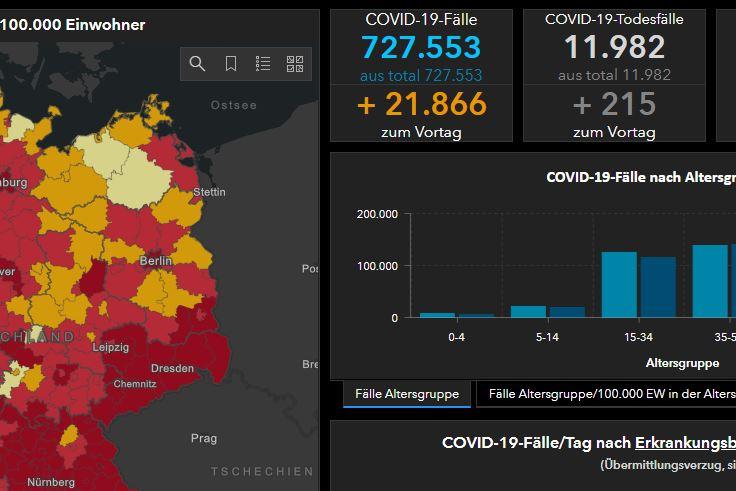This screenshot has width=736, height=491.
Task: Click the 727.553 COVID-19-Fälle count
Action: (421, 47)
